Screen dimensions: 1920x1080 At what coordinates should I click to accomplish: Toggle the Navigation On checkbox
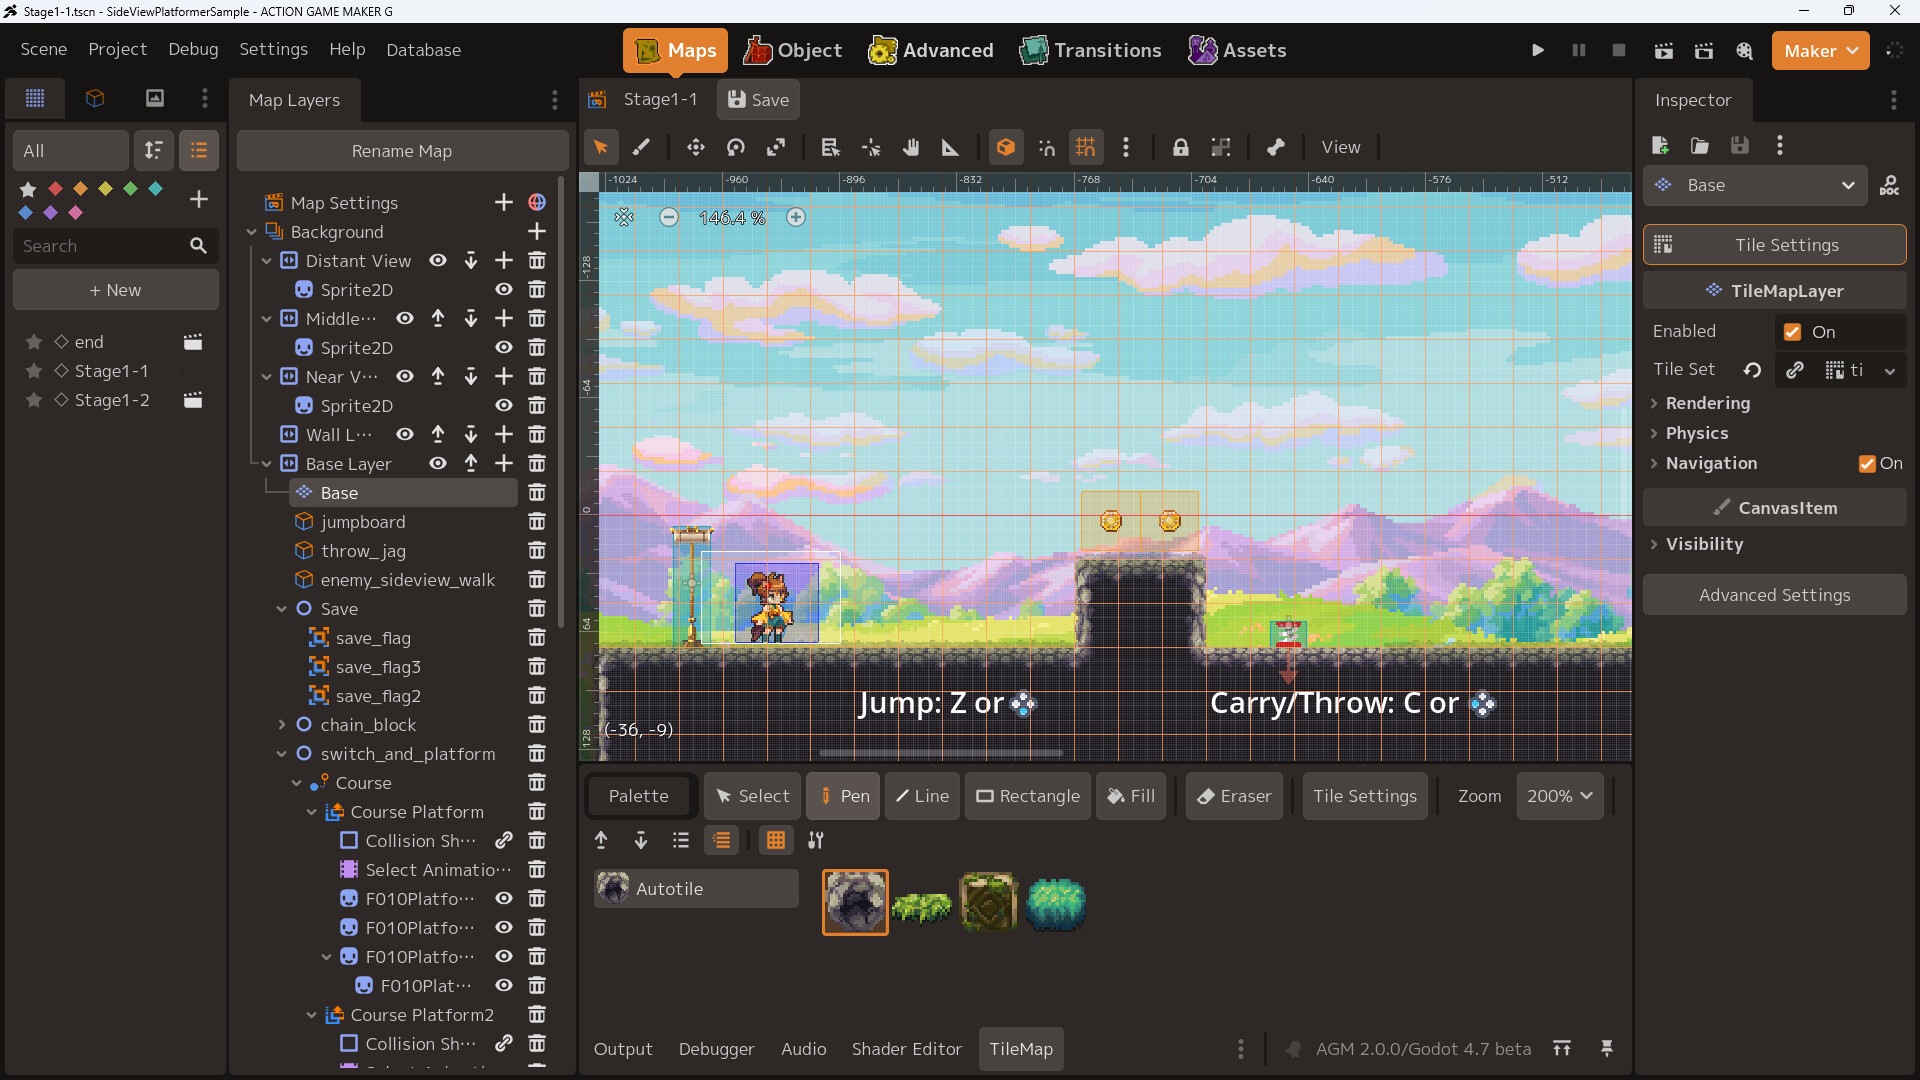click(x=1867, y=464)
